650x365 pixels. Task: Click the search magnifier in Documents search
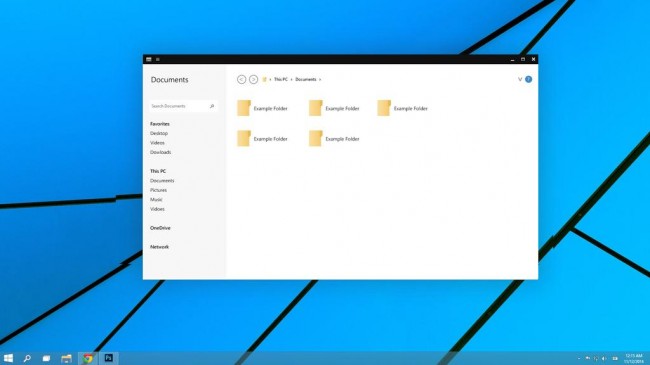tap(212, 106)
